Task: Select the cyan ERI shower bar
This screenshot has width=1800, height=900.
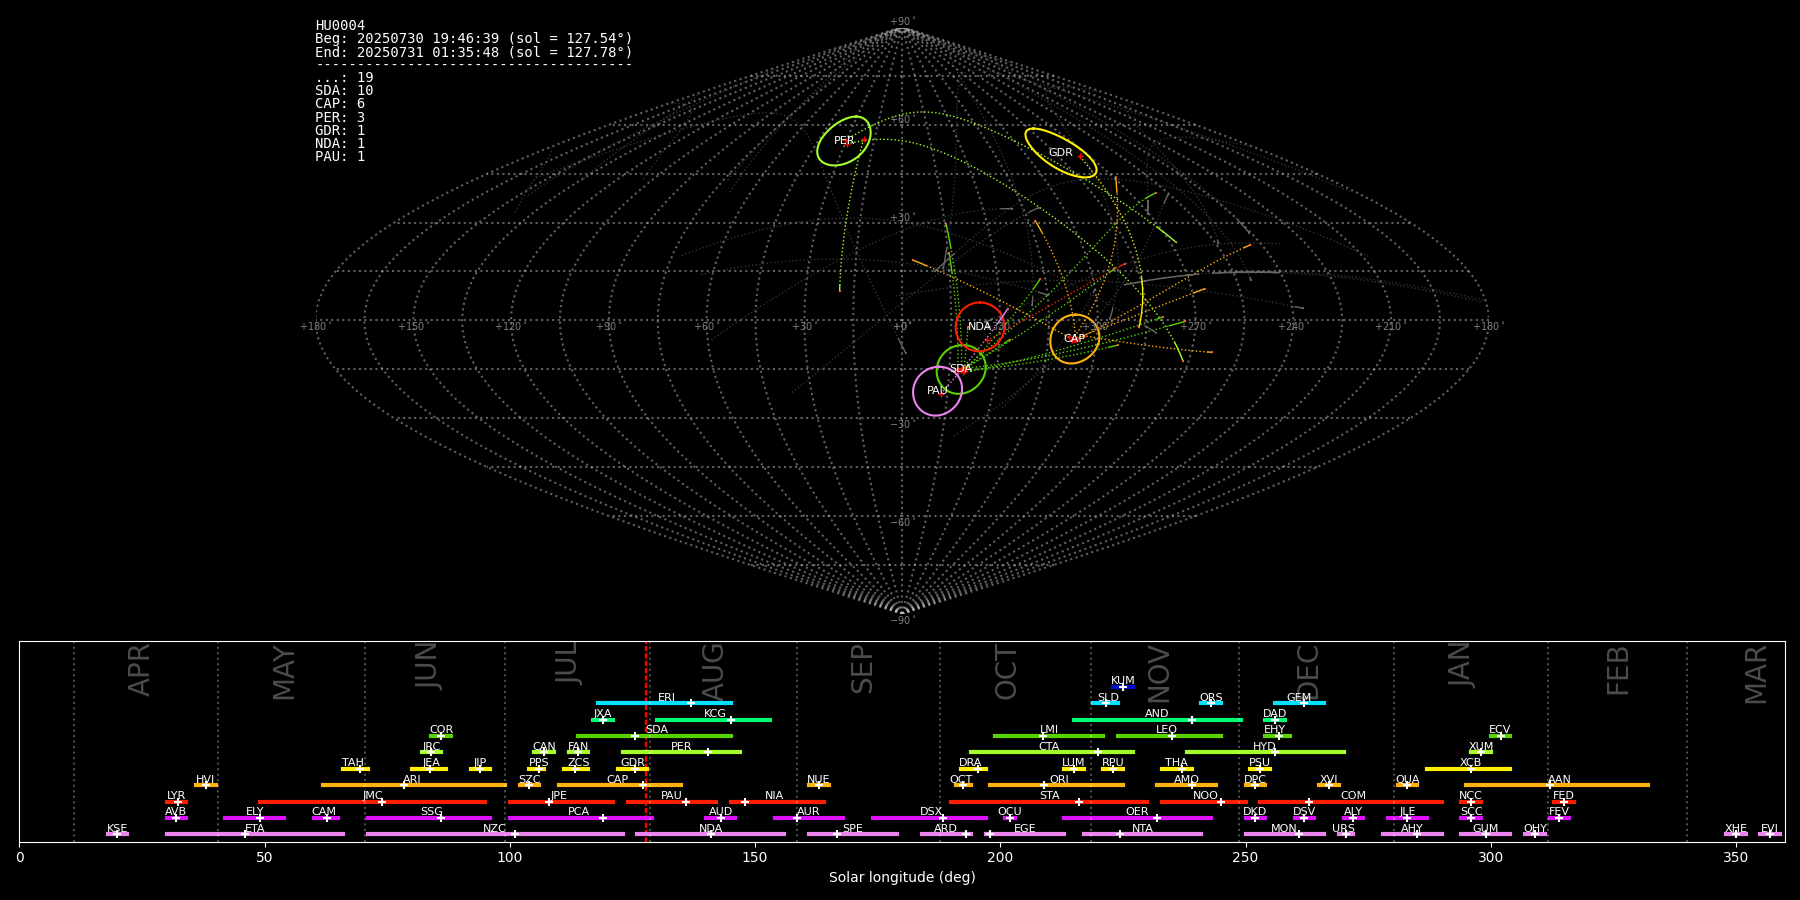Action: [x=664, y=703]
